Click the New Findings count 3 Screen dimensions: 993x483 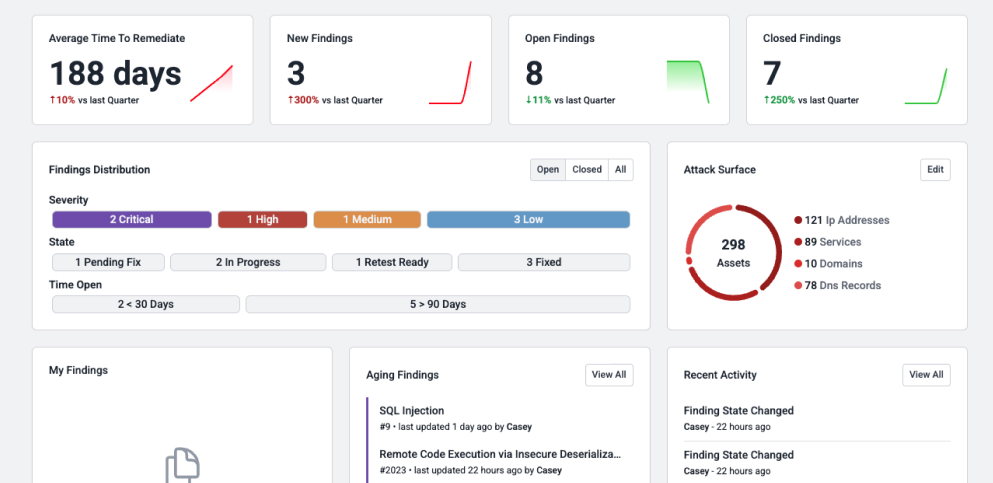tap(296, 73)
